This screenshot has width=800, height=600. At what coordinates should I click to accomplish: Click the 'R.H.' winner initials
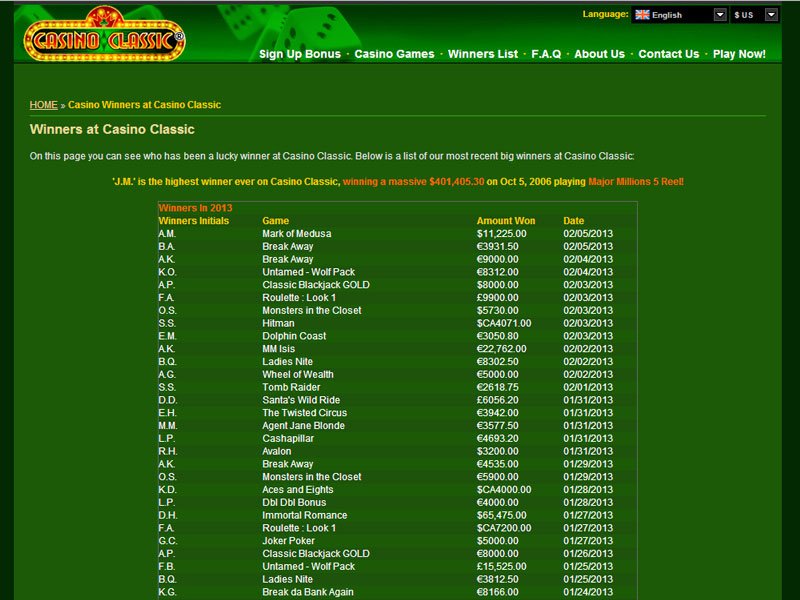click(x=167, y=451)
